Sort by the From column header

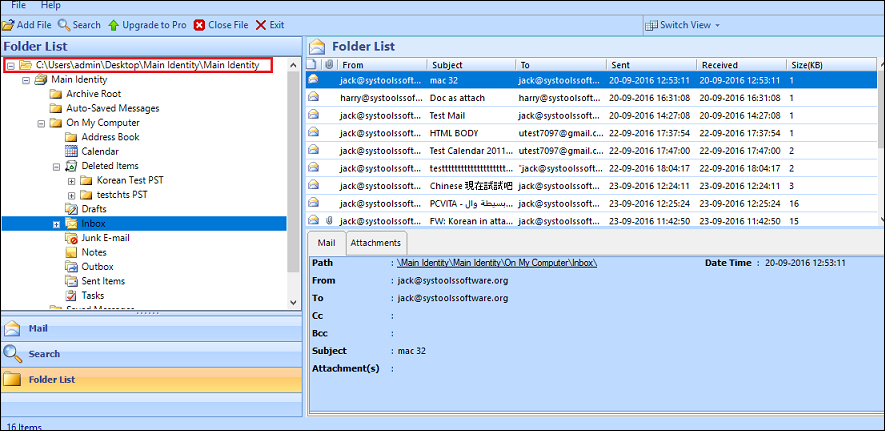(382, 65)
